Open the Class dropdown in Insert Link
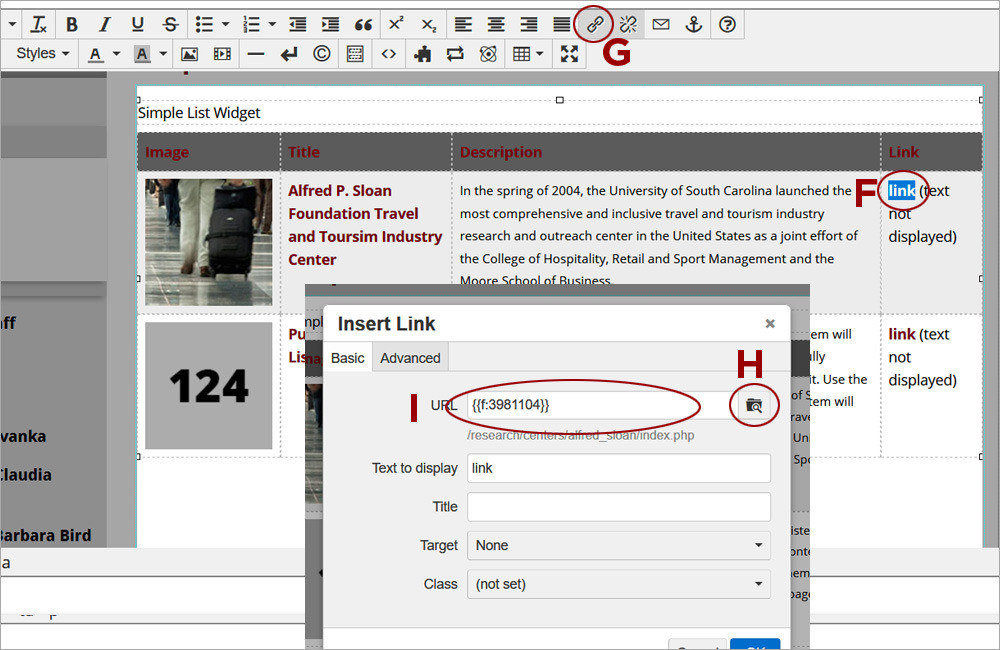1000x650 pixels. click(618, 584)
